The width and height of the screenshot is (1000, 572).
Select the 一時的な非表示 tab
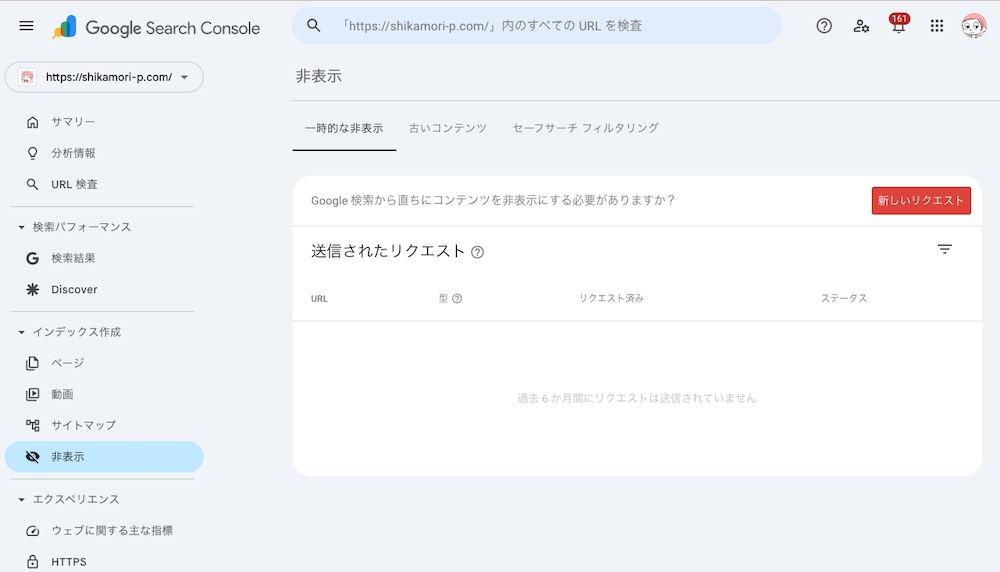pos(343,128)
